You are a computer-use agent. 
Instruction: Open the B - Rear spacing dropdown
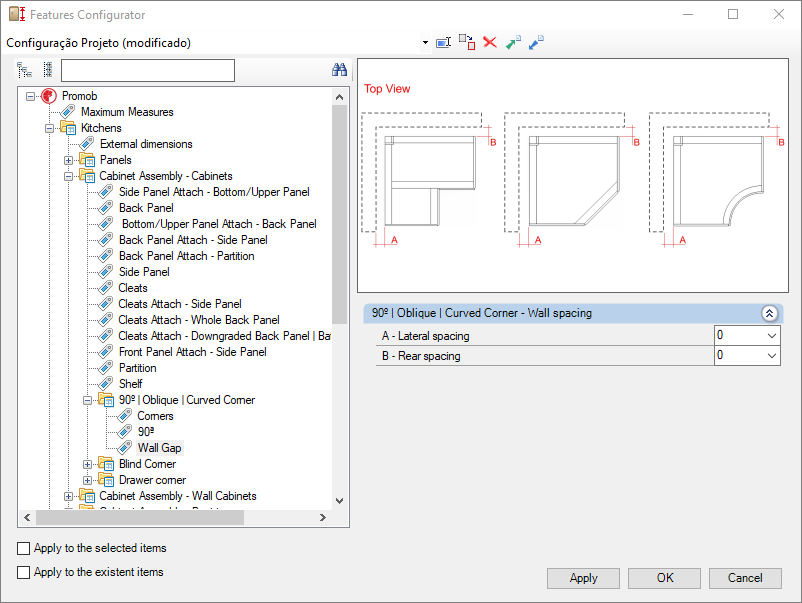(772, 355)
